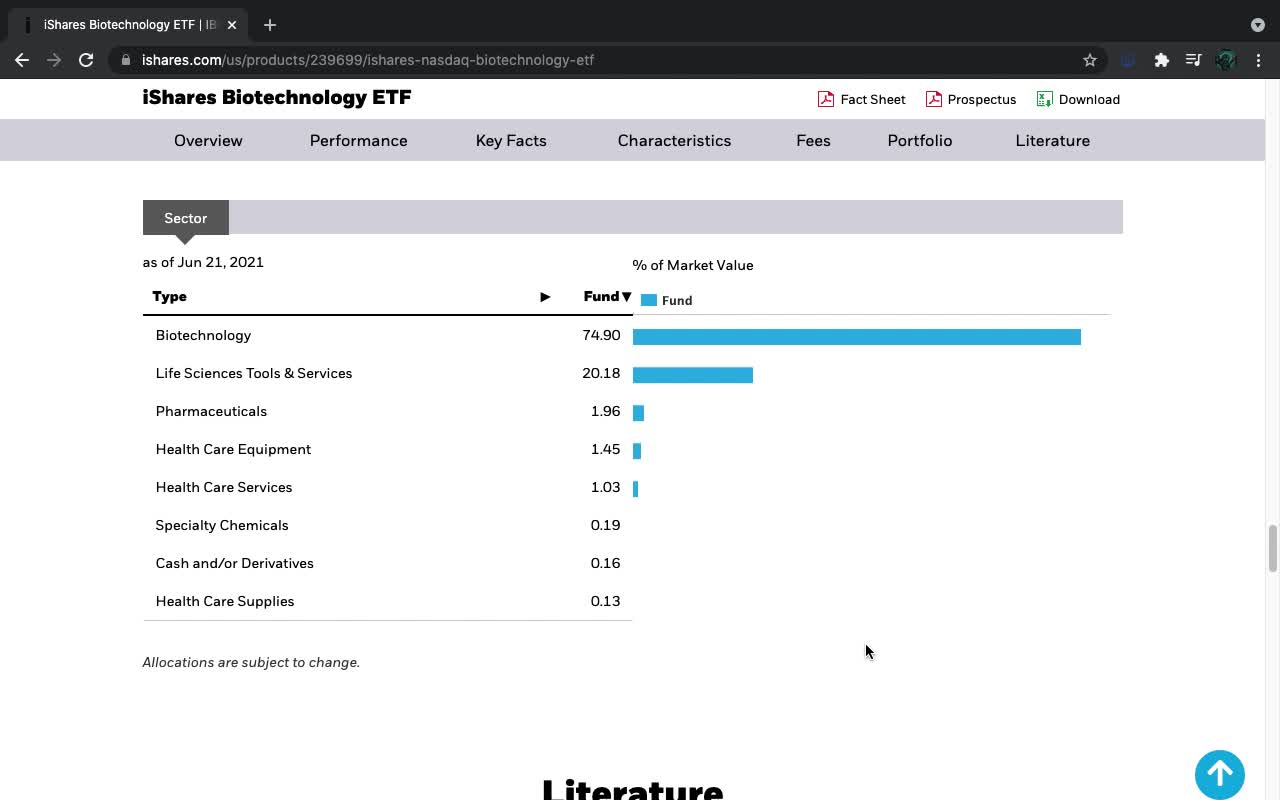The image size is (1280, 800).
Task: Click the iShares Biotechnology ETF title
Action: [277, 97]
